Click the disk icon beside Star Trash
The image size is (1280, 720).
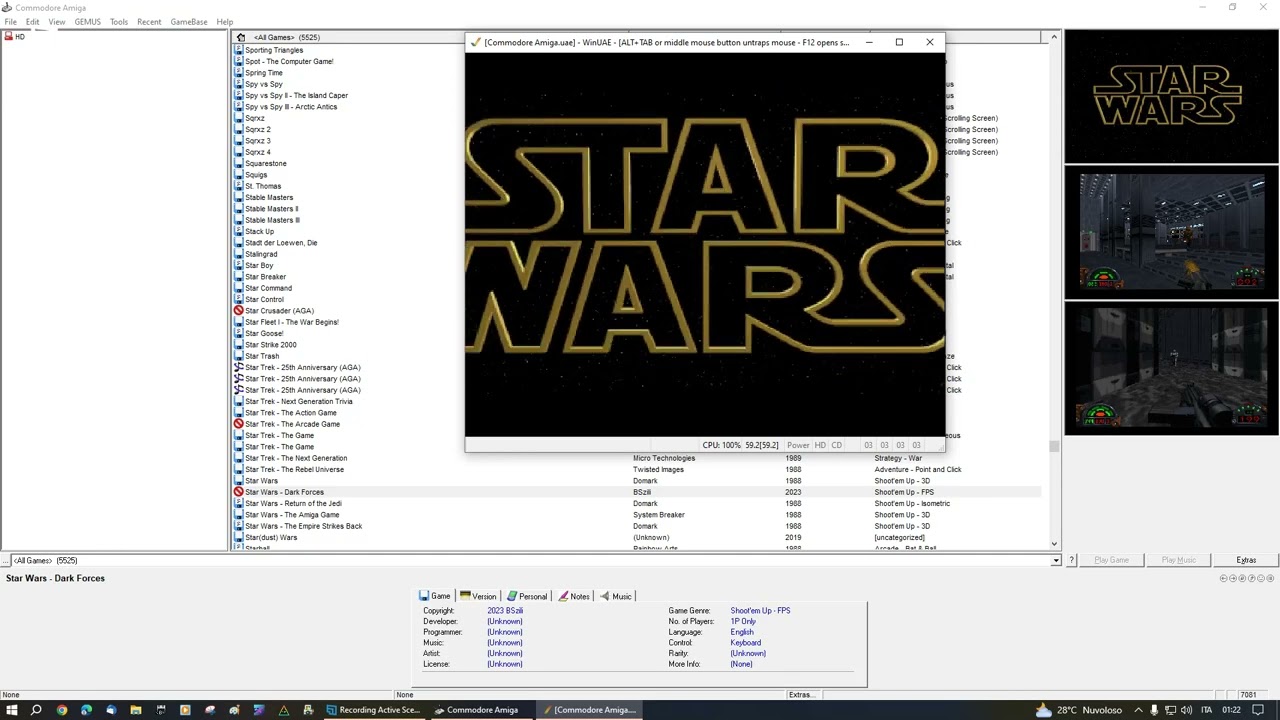(238, 356)
